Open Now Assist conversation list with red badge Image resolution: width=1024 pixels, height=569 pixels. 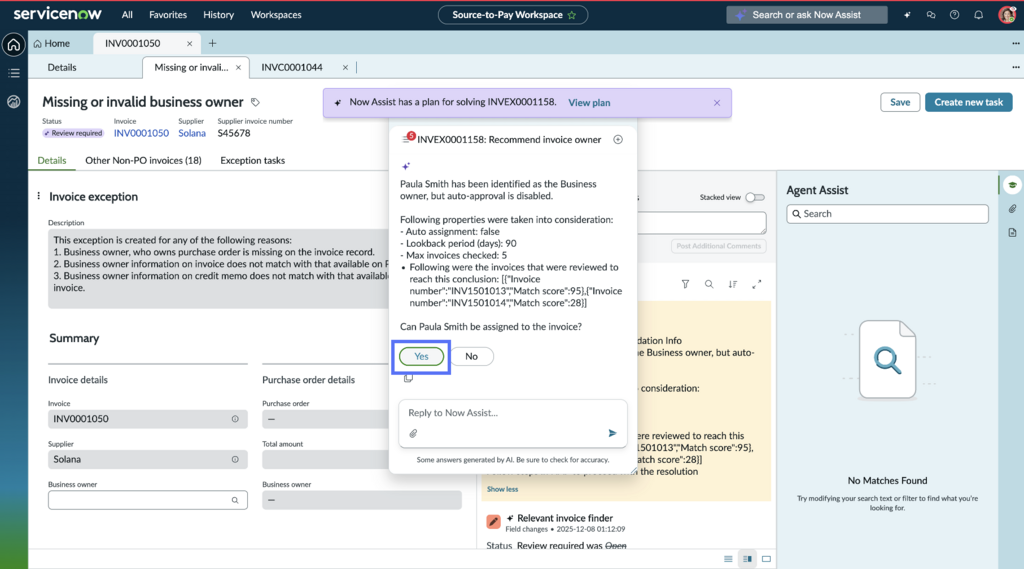click(x=408, y=138)
